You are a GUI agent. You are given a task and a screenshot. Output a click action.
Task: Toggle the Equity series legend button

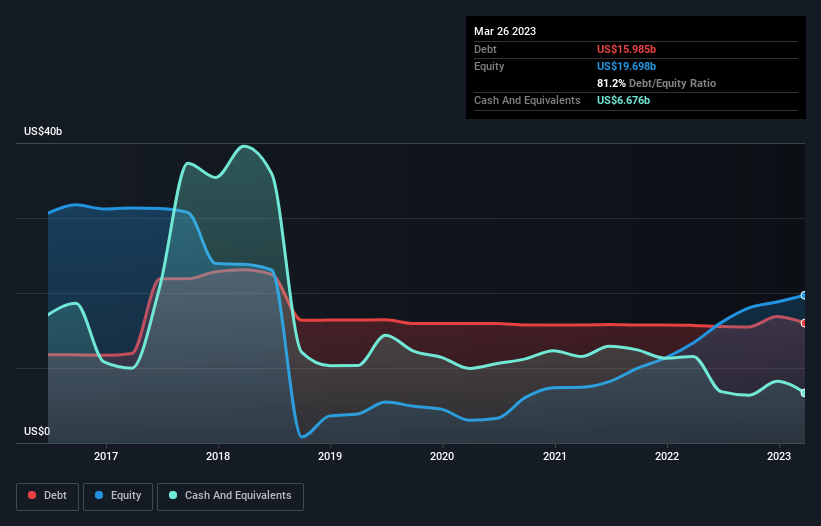click(x=118, y=496)
